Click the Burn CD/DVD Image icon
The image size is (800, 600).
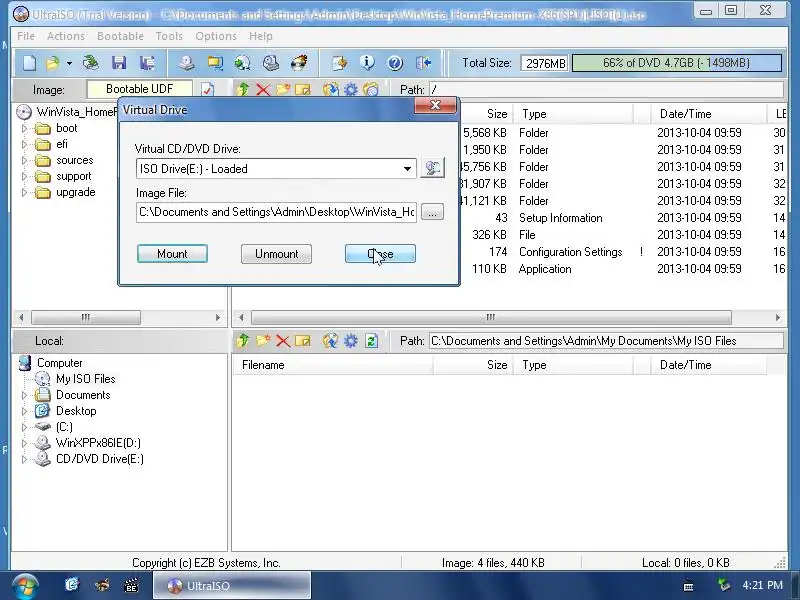(299, 63)
